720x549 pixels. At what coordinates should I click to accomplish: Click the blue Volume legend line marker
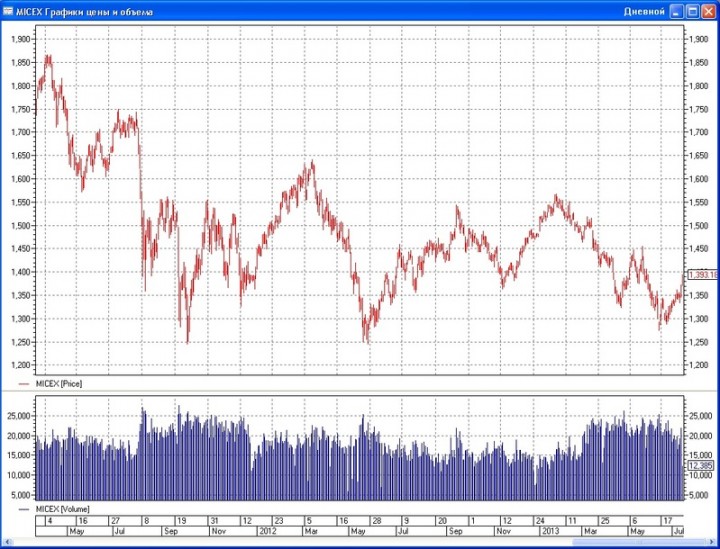(24, 509)
